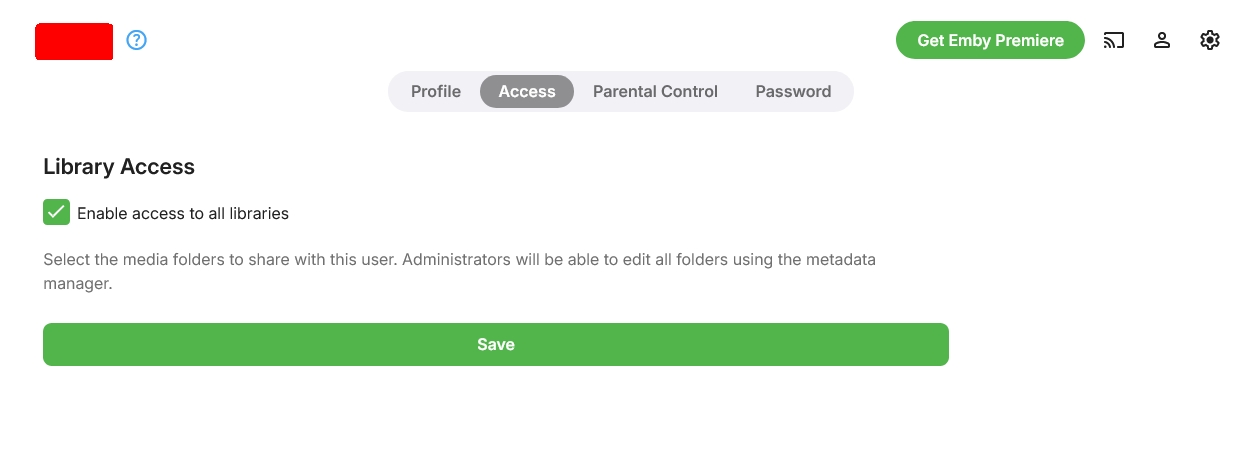The height and width of the screenshot is (449, 1258).
Task: Click the Library Access heading
Action: [119, 167]
